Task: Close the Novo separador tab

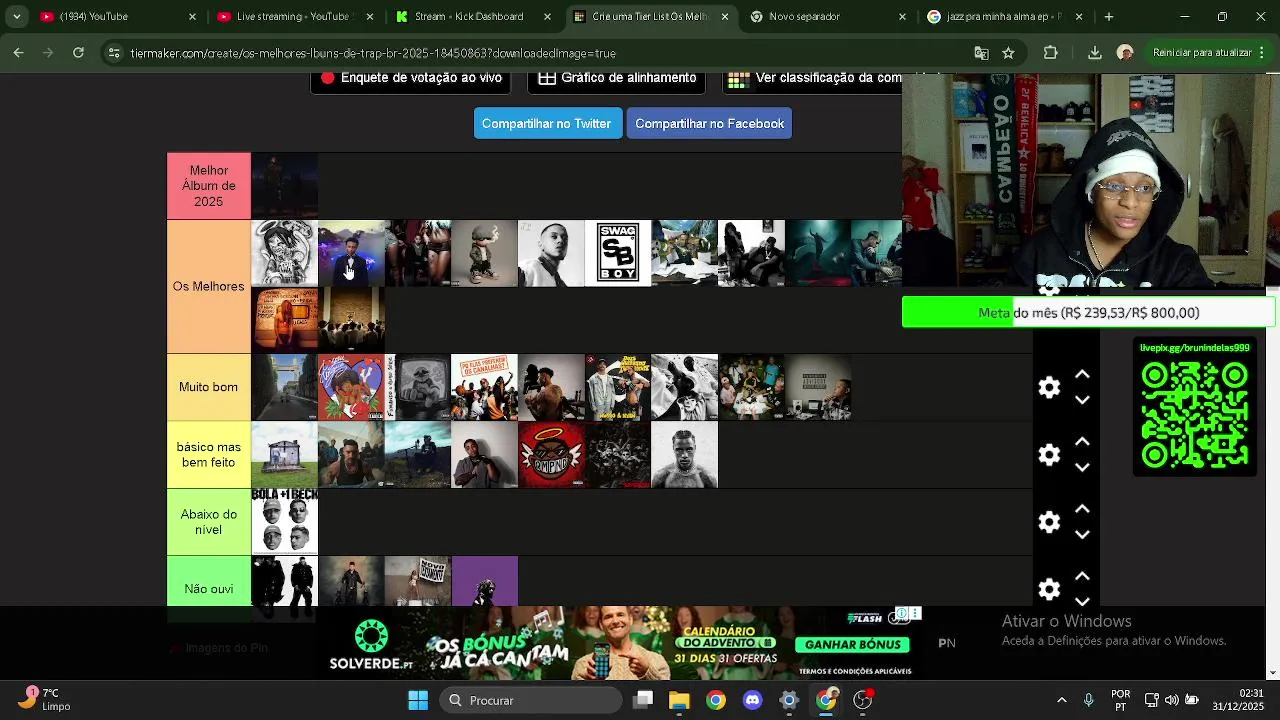Action: click(x=903, y=16)
